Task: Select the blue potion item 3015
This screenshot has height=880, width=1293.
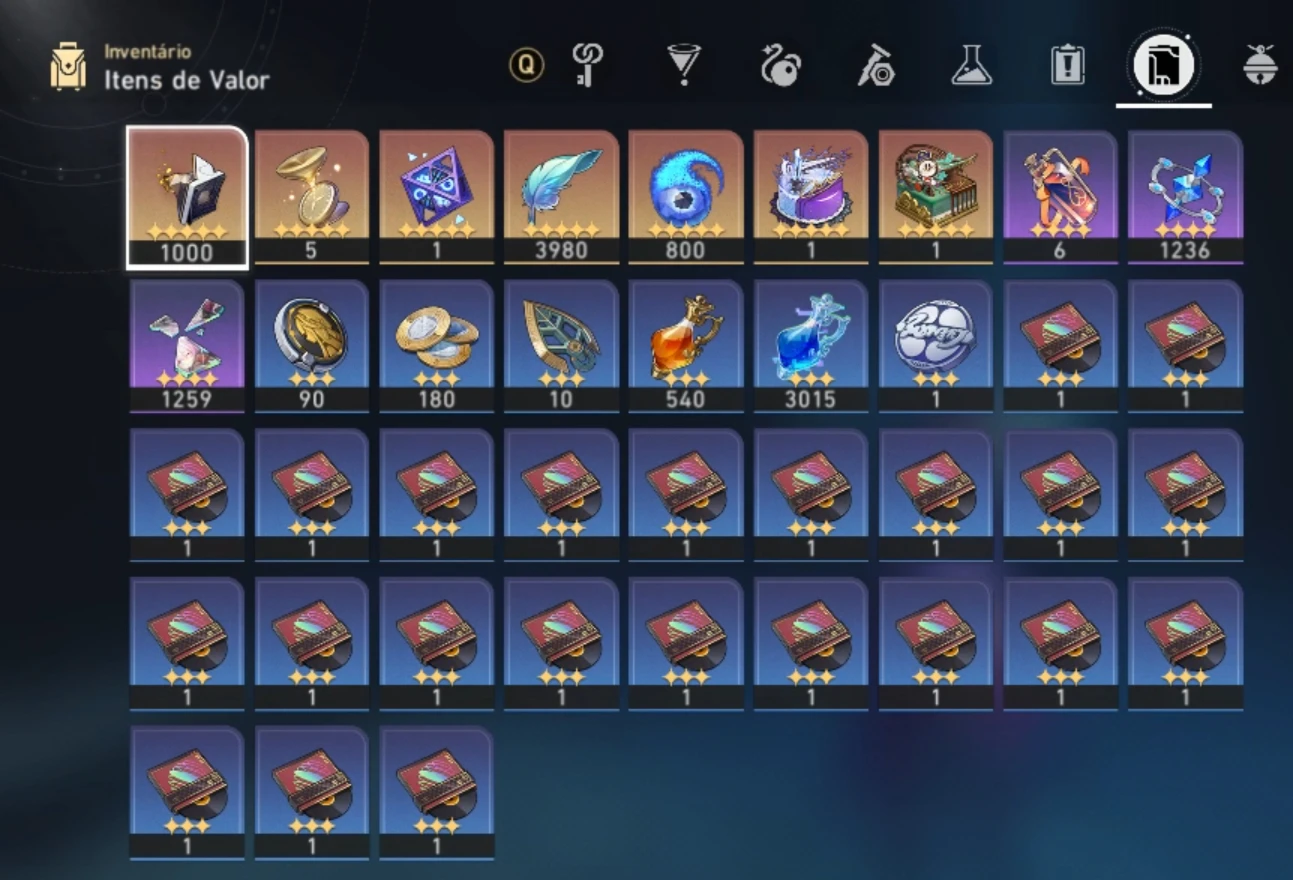Action: 811,346
